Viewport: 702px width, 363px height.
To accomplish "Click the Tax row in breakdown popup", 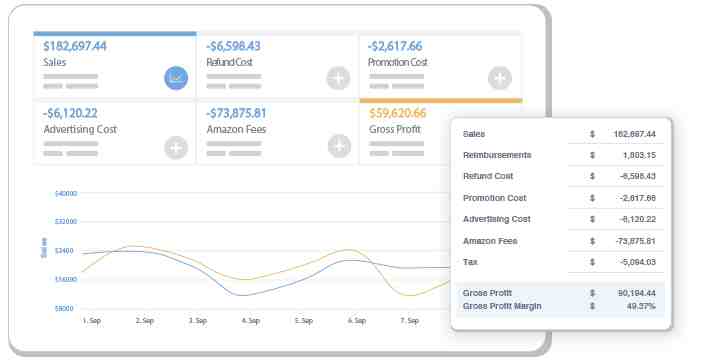I will click(560, 262).
